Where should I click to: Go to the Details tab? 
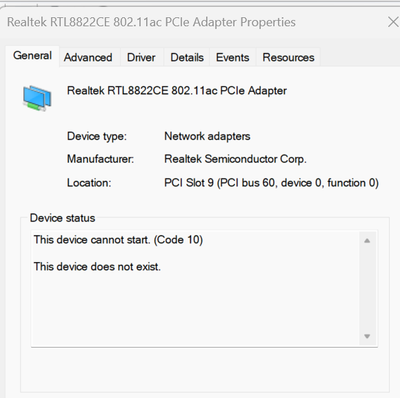tap(187, 57)
